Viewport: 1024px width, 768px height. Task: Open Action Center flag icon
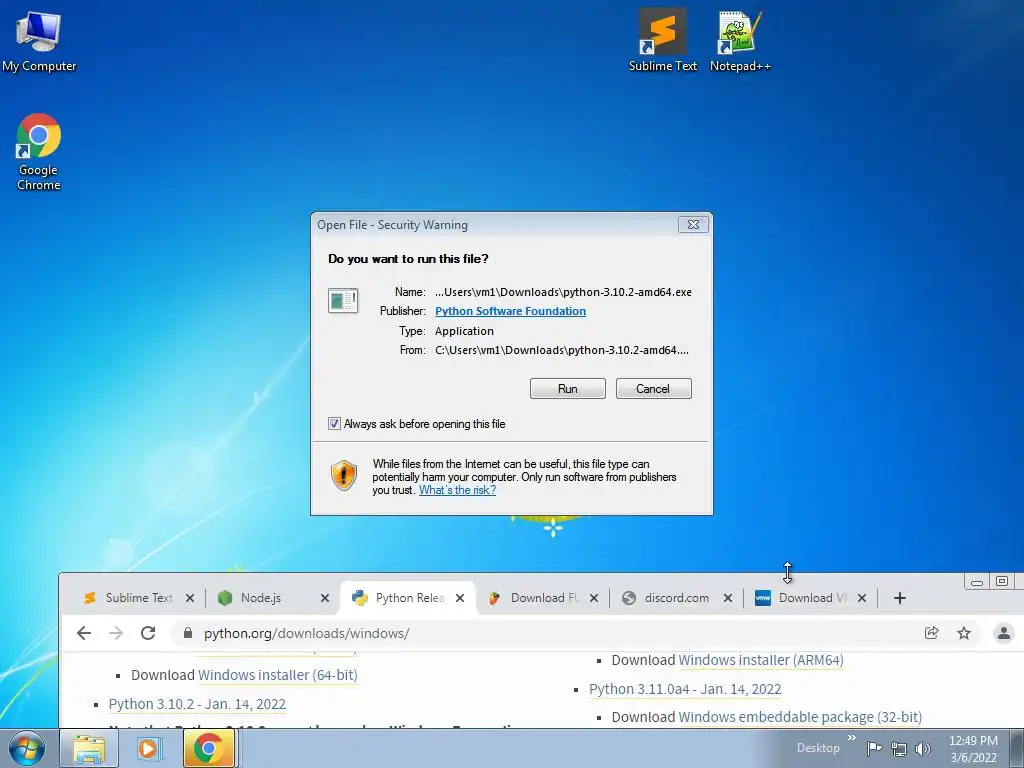click(x=874, y=748)
